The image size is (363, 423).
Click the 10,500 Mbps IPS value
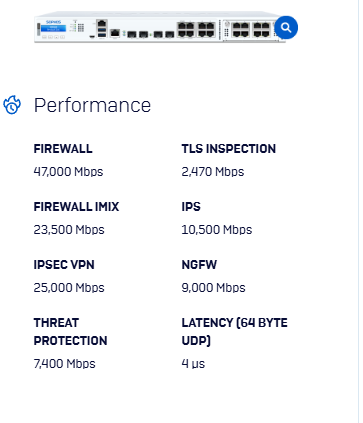tap(217, 230)
